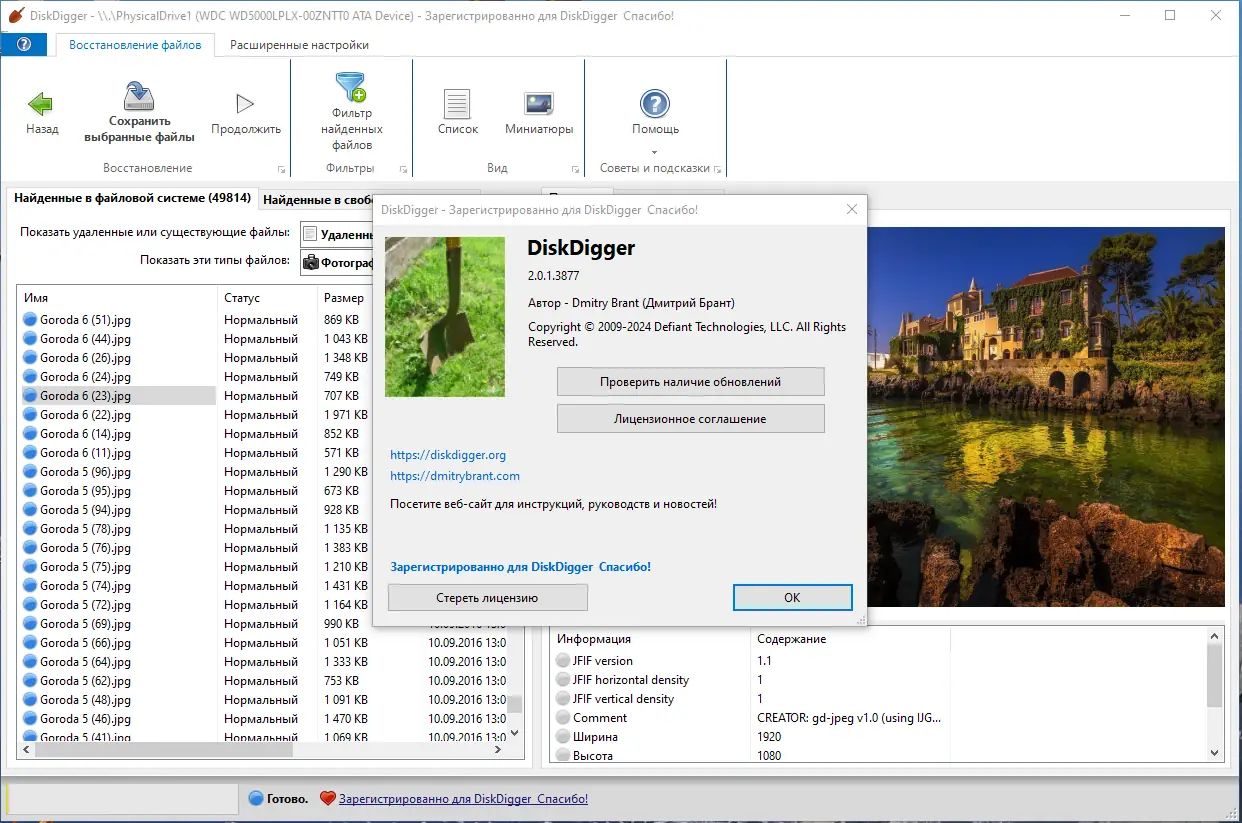Screen dimensions: 1242x823
Task: Open the found files filter funnel
Action: point(351,87)
